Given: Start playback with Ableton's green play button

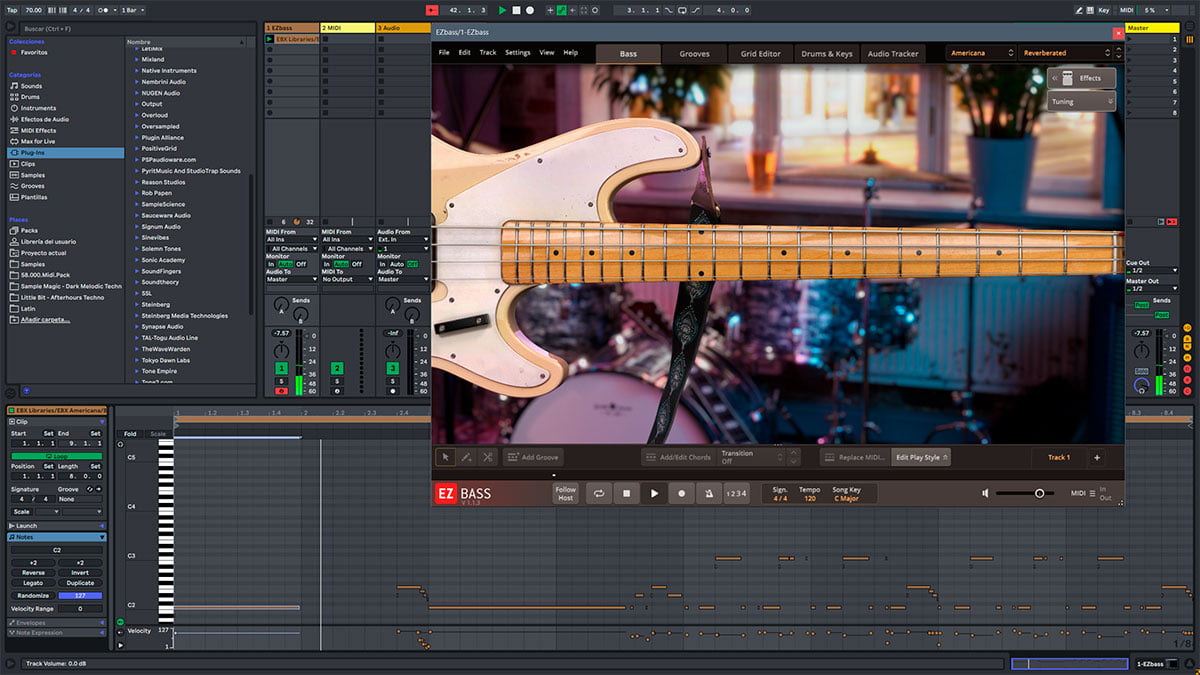Looking at the screenshot, I should point(503,10).
